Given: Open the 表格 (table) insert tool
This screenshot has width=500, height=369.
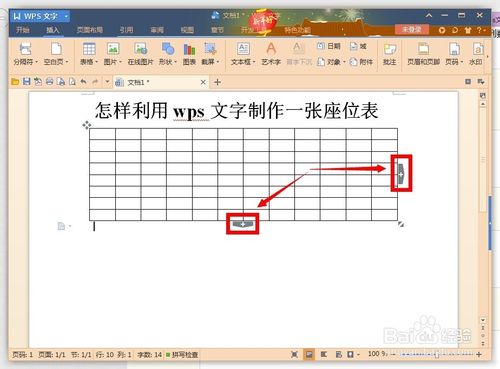Looking at the screenshot, I should [89, 53].
